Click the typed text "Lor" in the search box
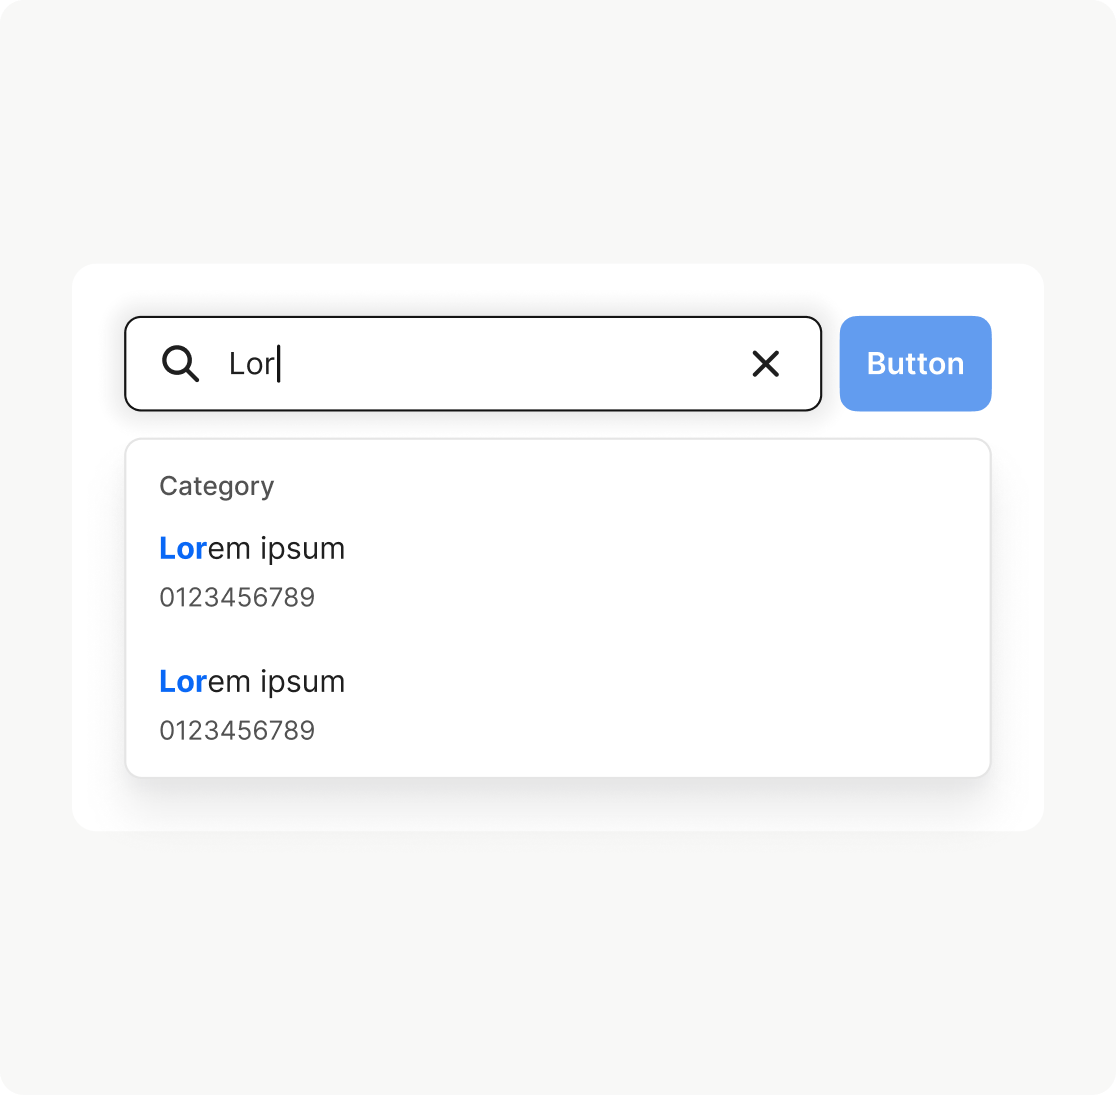 coord(251,364)
